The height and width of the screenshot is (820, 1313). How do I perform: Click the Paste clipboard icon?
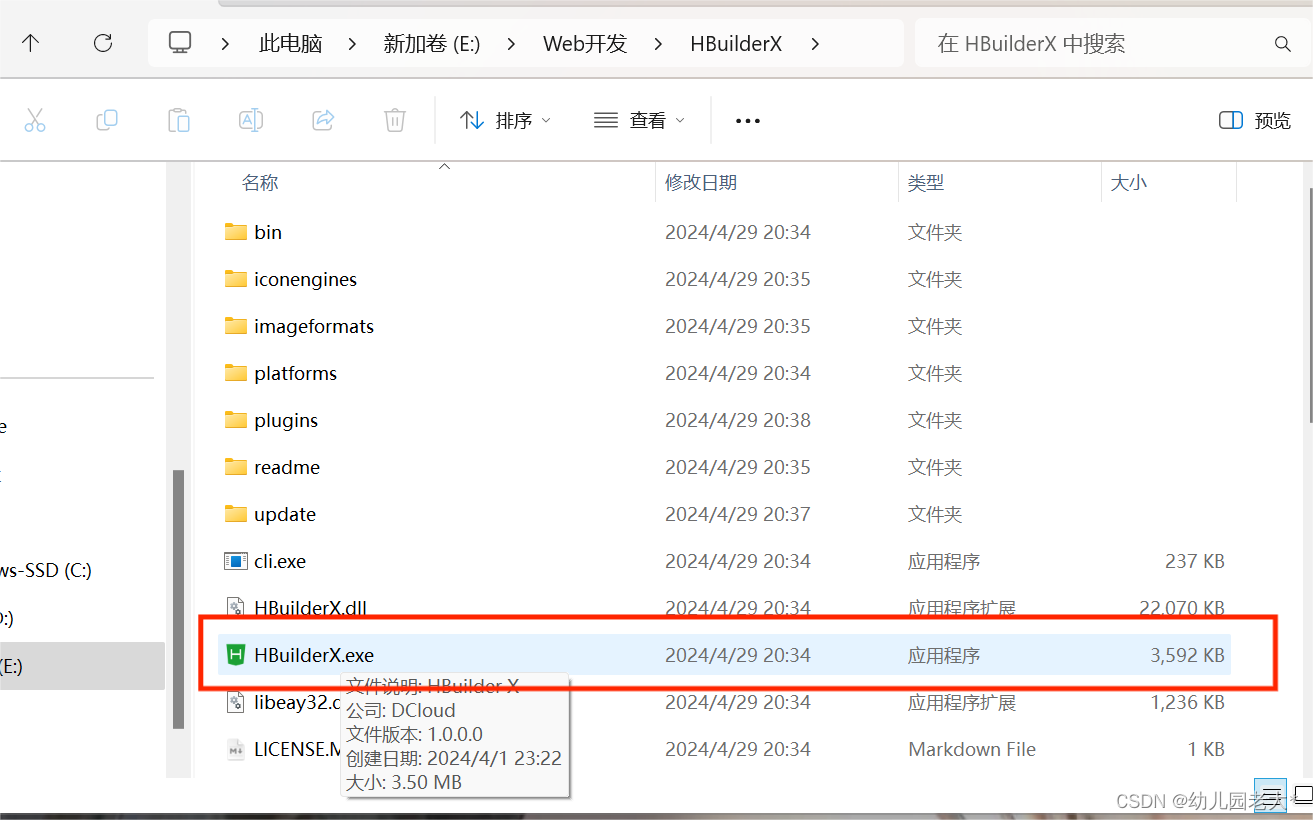179,121
